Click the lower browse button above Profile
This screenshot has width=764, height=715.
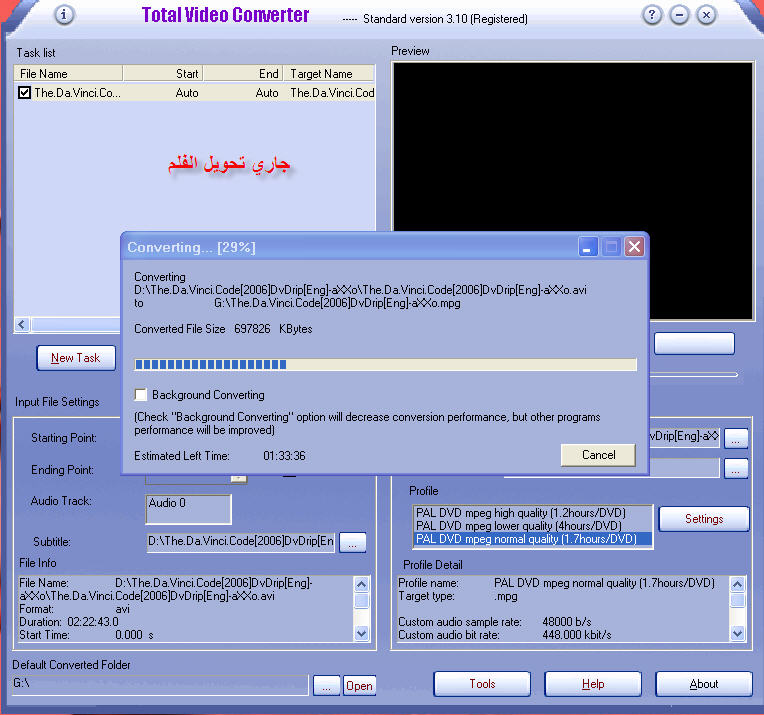tap(736, 468)
